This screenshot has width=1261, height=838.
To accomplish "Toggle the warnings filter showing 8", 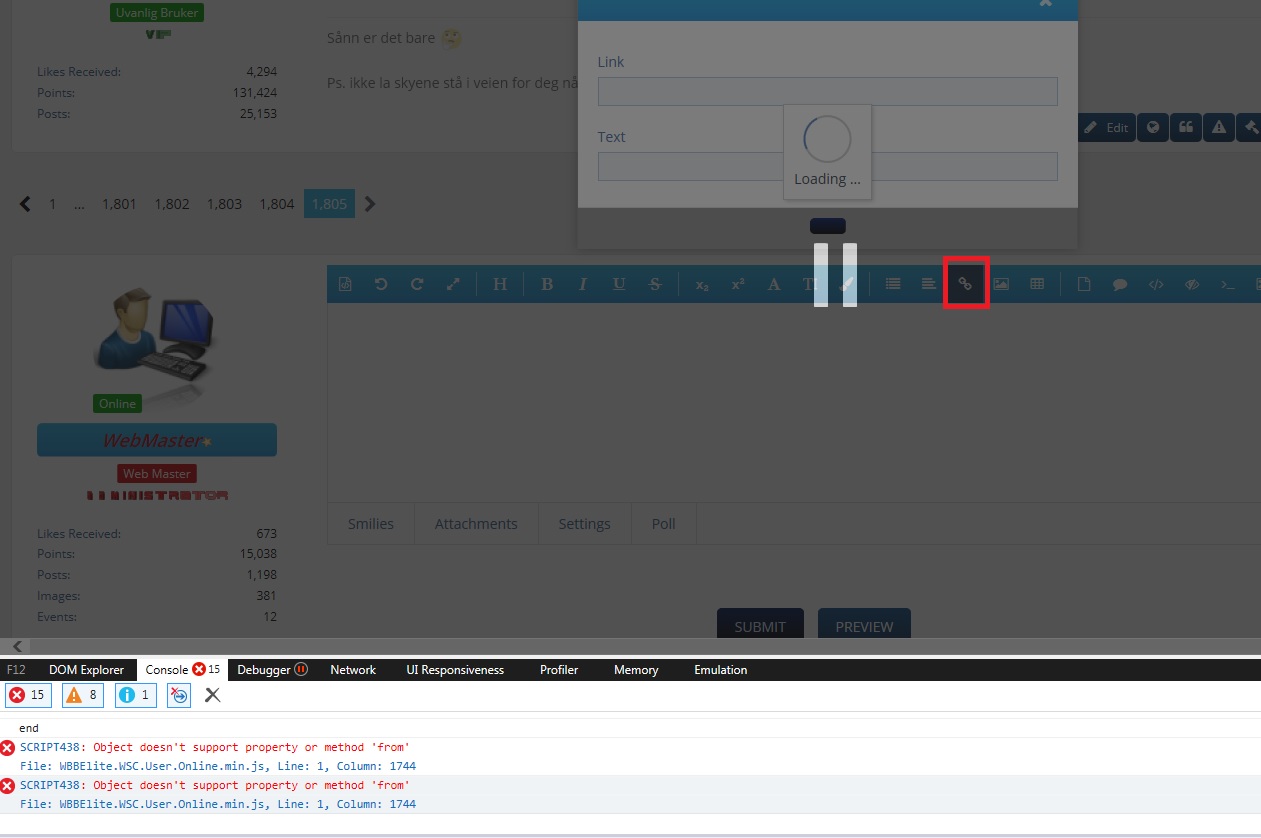I will click(x=83, y=695).
